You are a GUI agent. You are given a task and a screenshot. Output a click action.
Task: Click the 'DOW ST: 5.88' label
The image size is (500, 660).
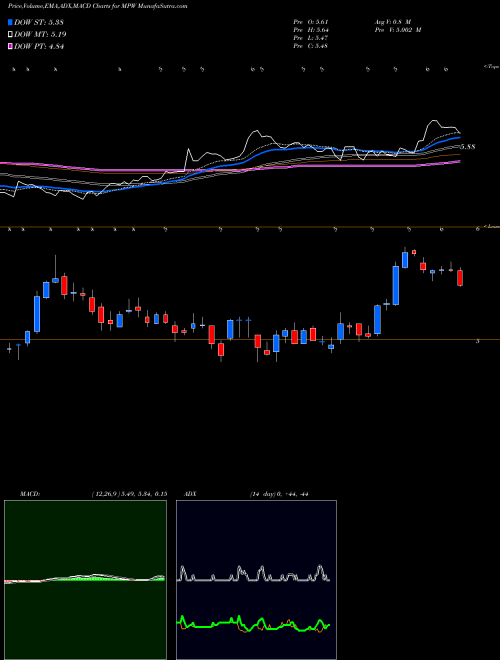(x=39, y=22)
